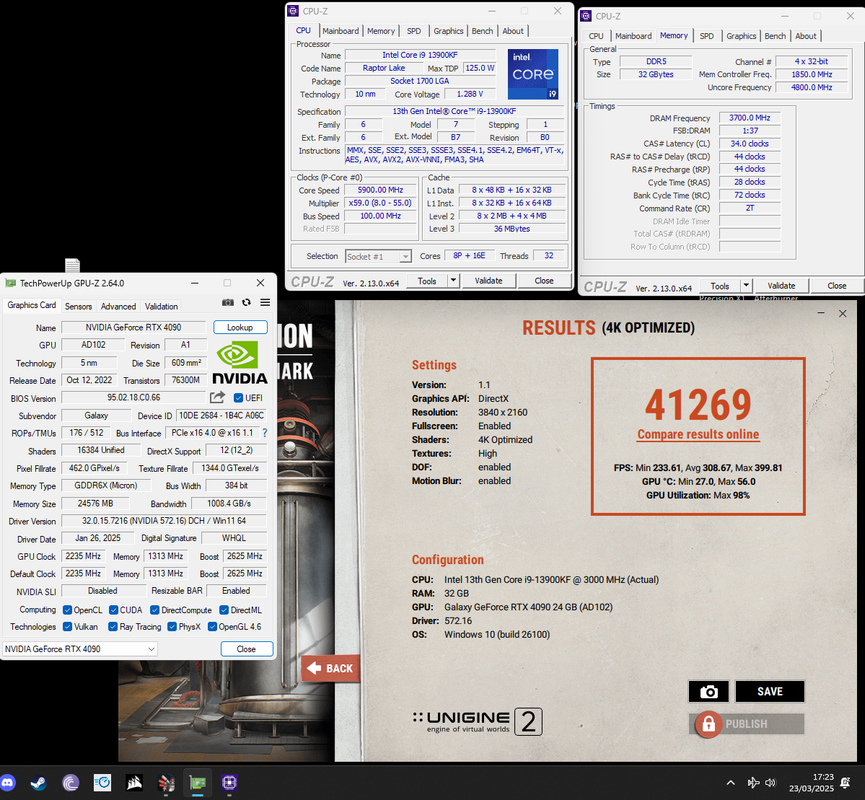The image size is (865, 800).
Task: Toggle the CUDA checkbox
Action: [114, 610]
